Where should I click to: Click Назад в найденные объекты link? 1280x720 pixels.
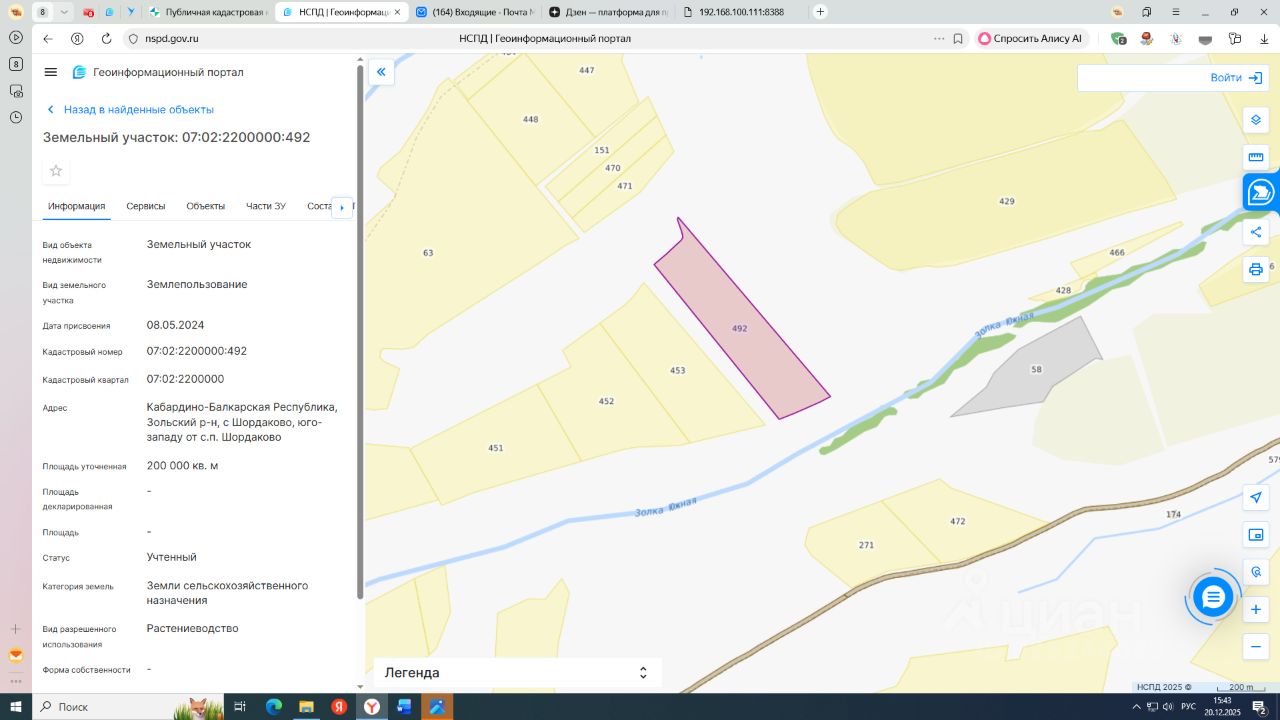[x=130, y=110]
